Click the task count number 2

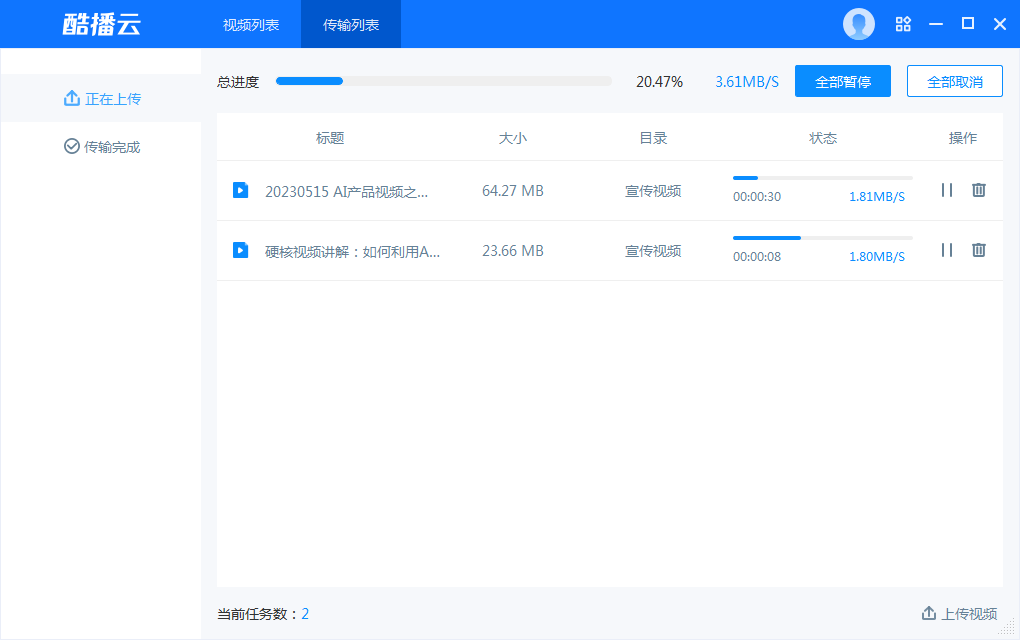coord(305,613)
